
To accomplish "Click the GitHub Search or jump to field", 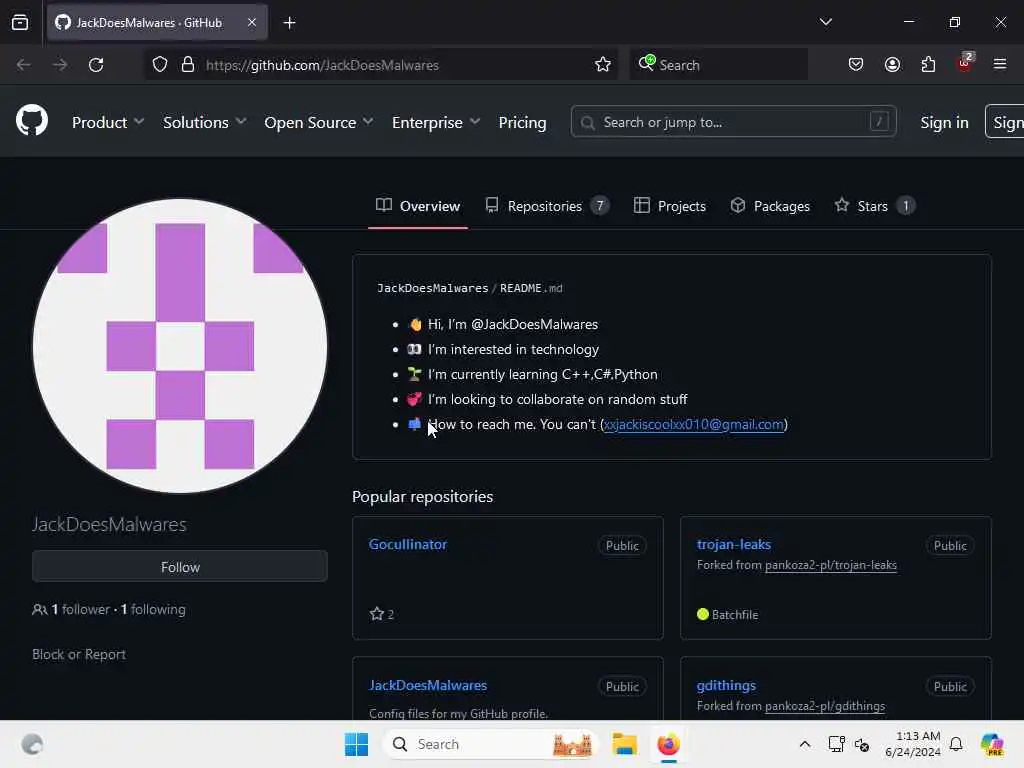I will click(733, 122).
